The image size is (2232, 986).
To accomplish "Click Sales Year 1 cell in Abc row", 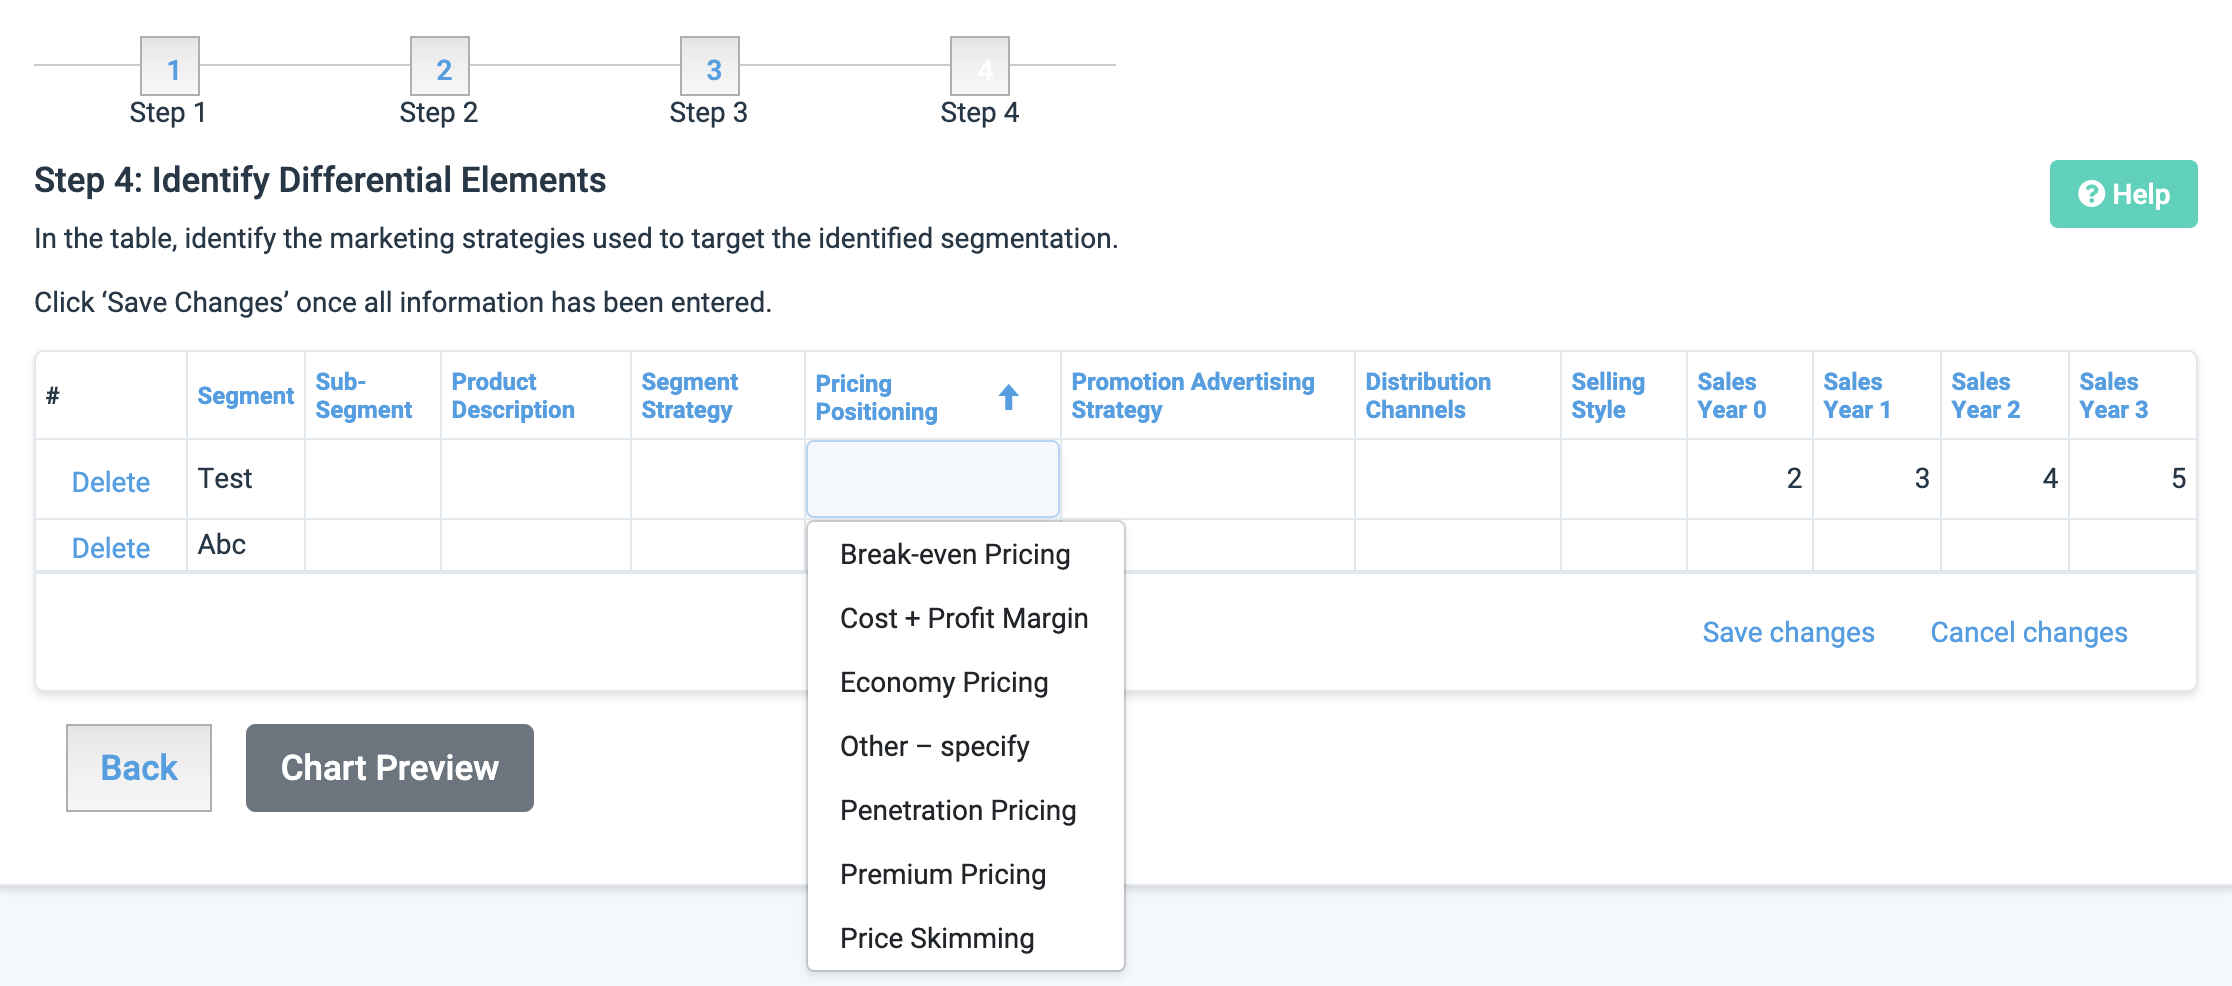I will [x=1877, y=545].
